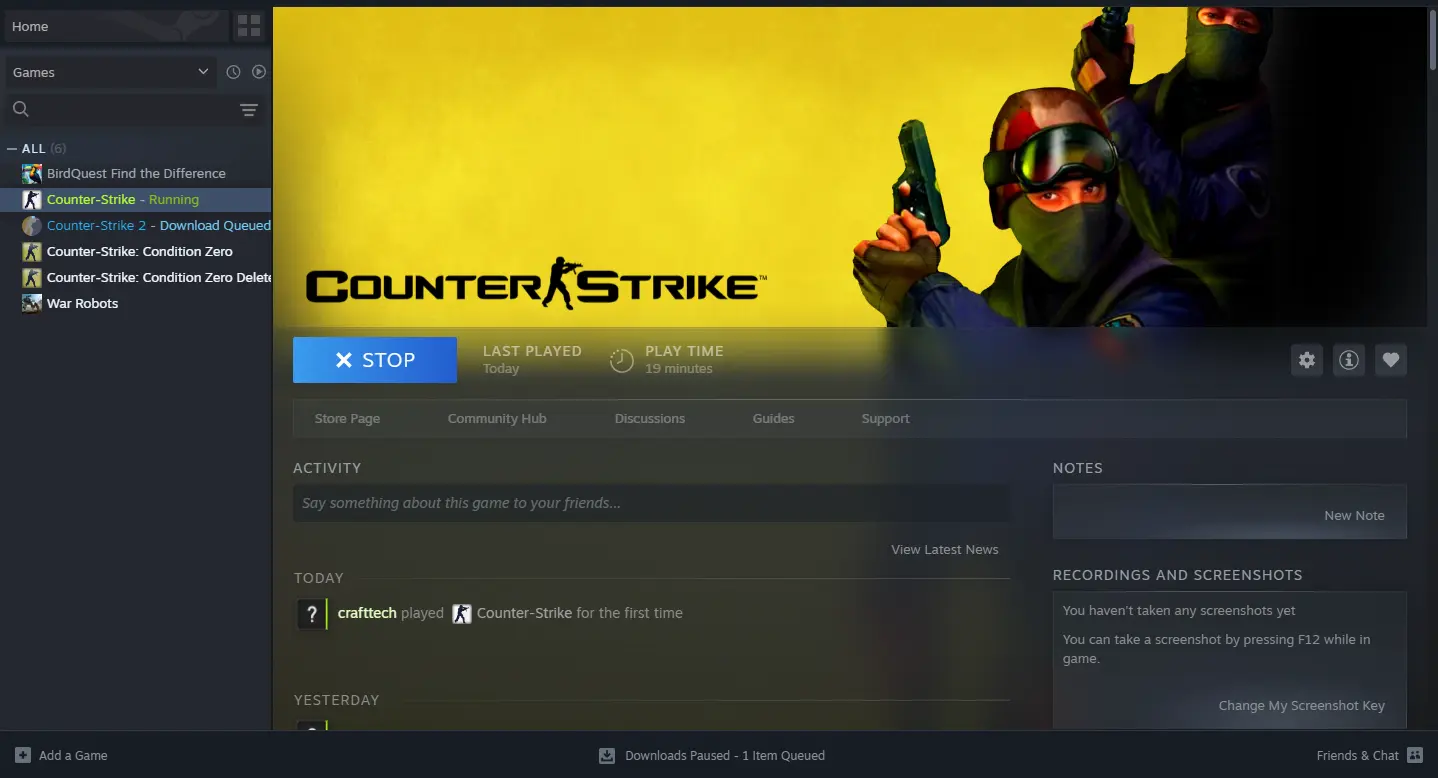Click the Counter-Strike link in Today's activity
1438x778 pixels.
pos(524,613)
